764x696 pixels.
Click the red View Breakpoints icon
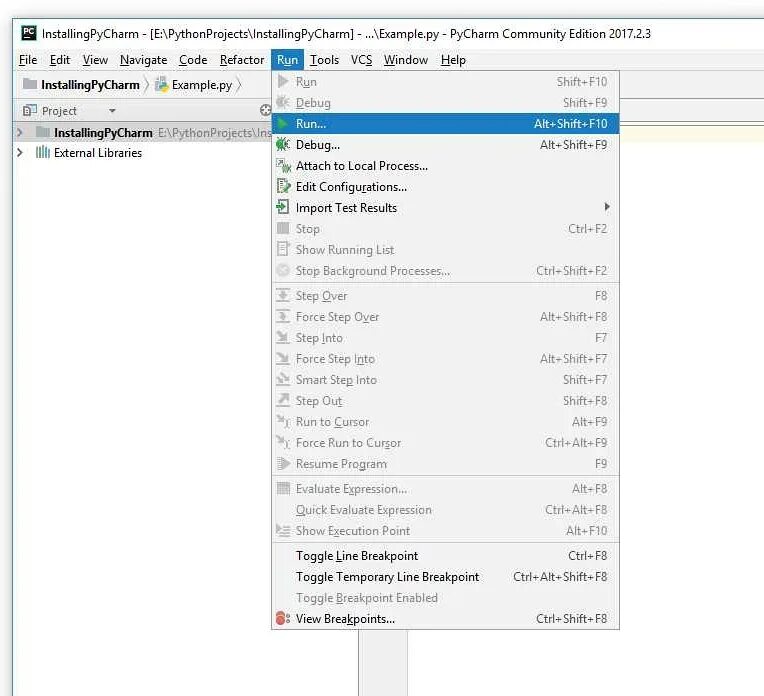(283, 619)
